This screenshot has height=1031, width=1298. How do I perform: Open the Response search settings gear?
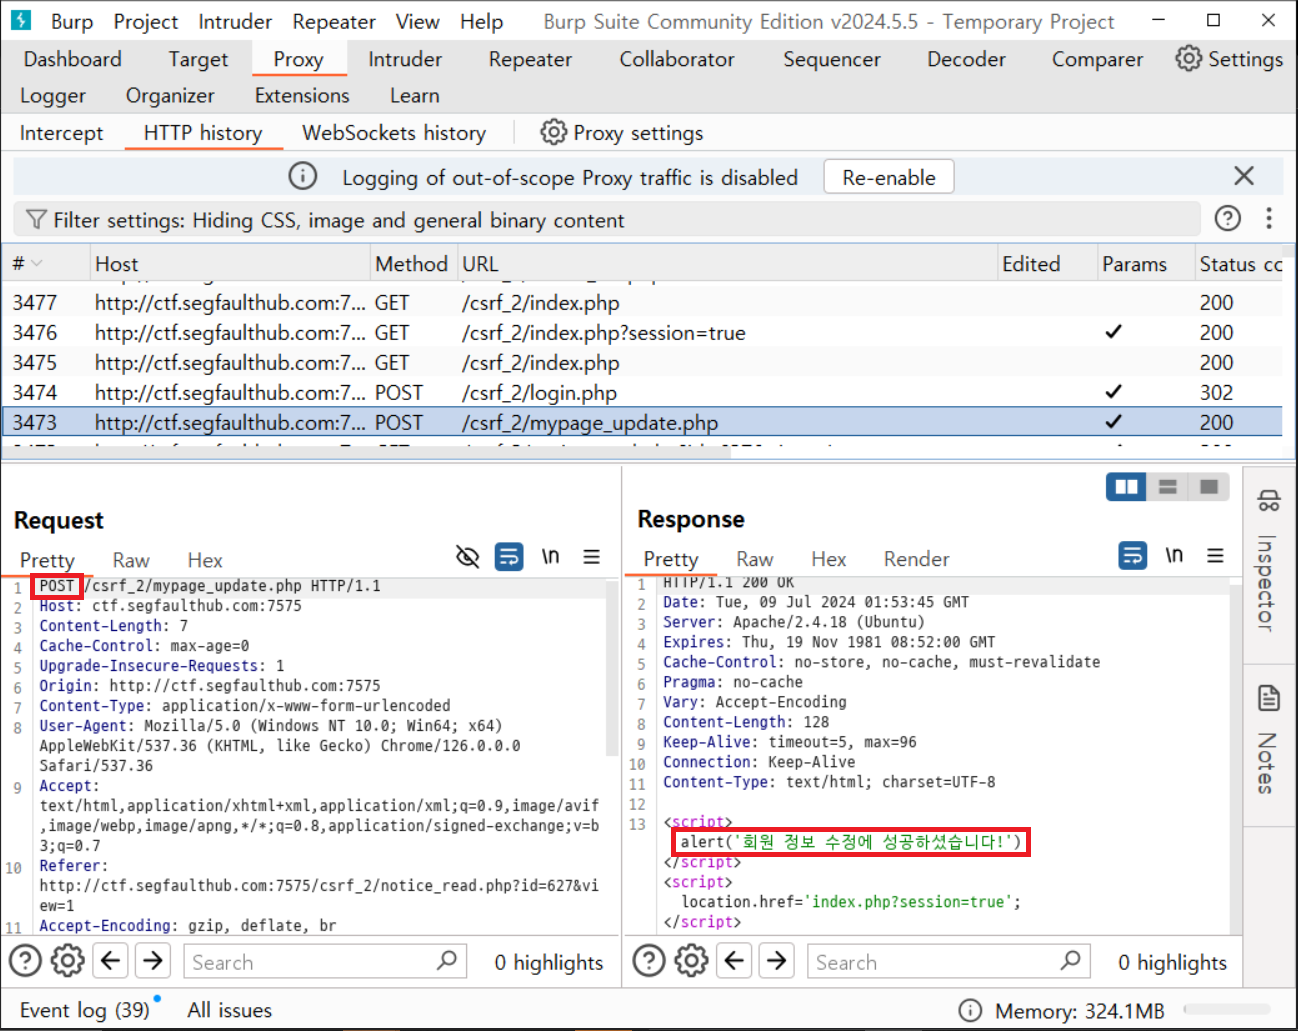click(691, 961)
